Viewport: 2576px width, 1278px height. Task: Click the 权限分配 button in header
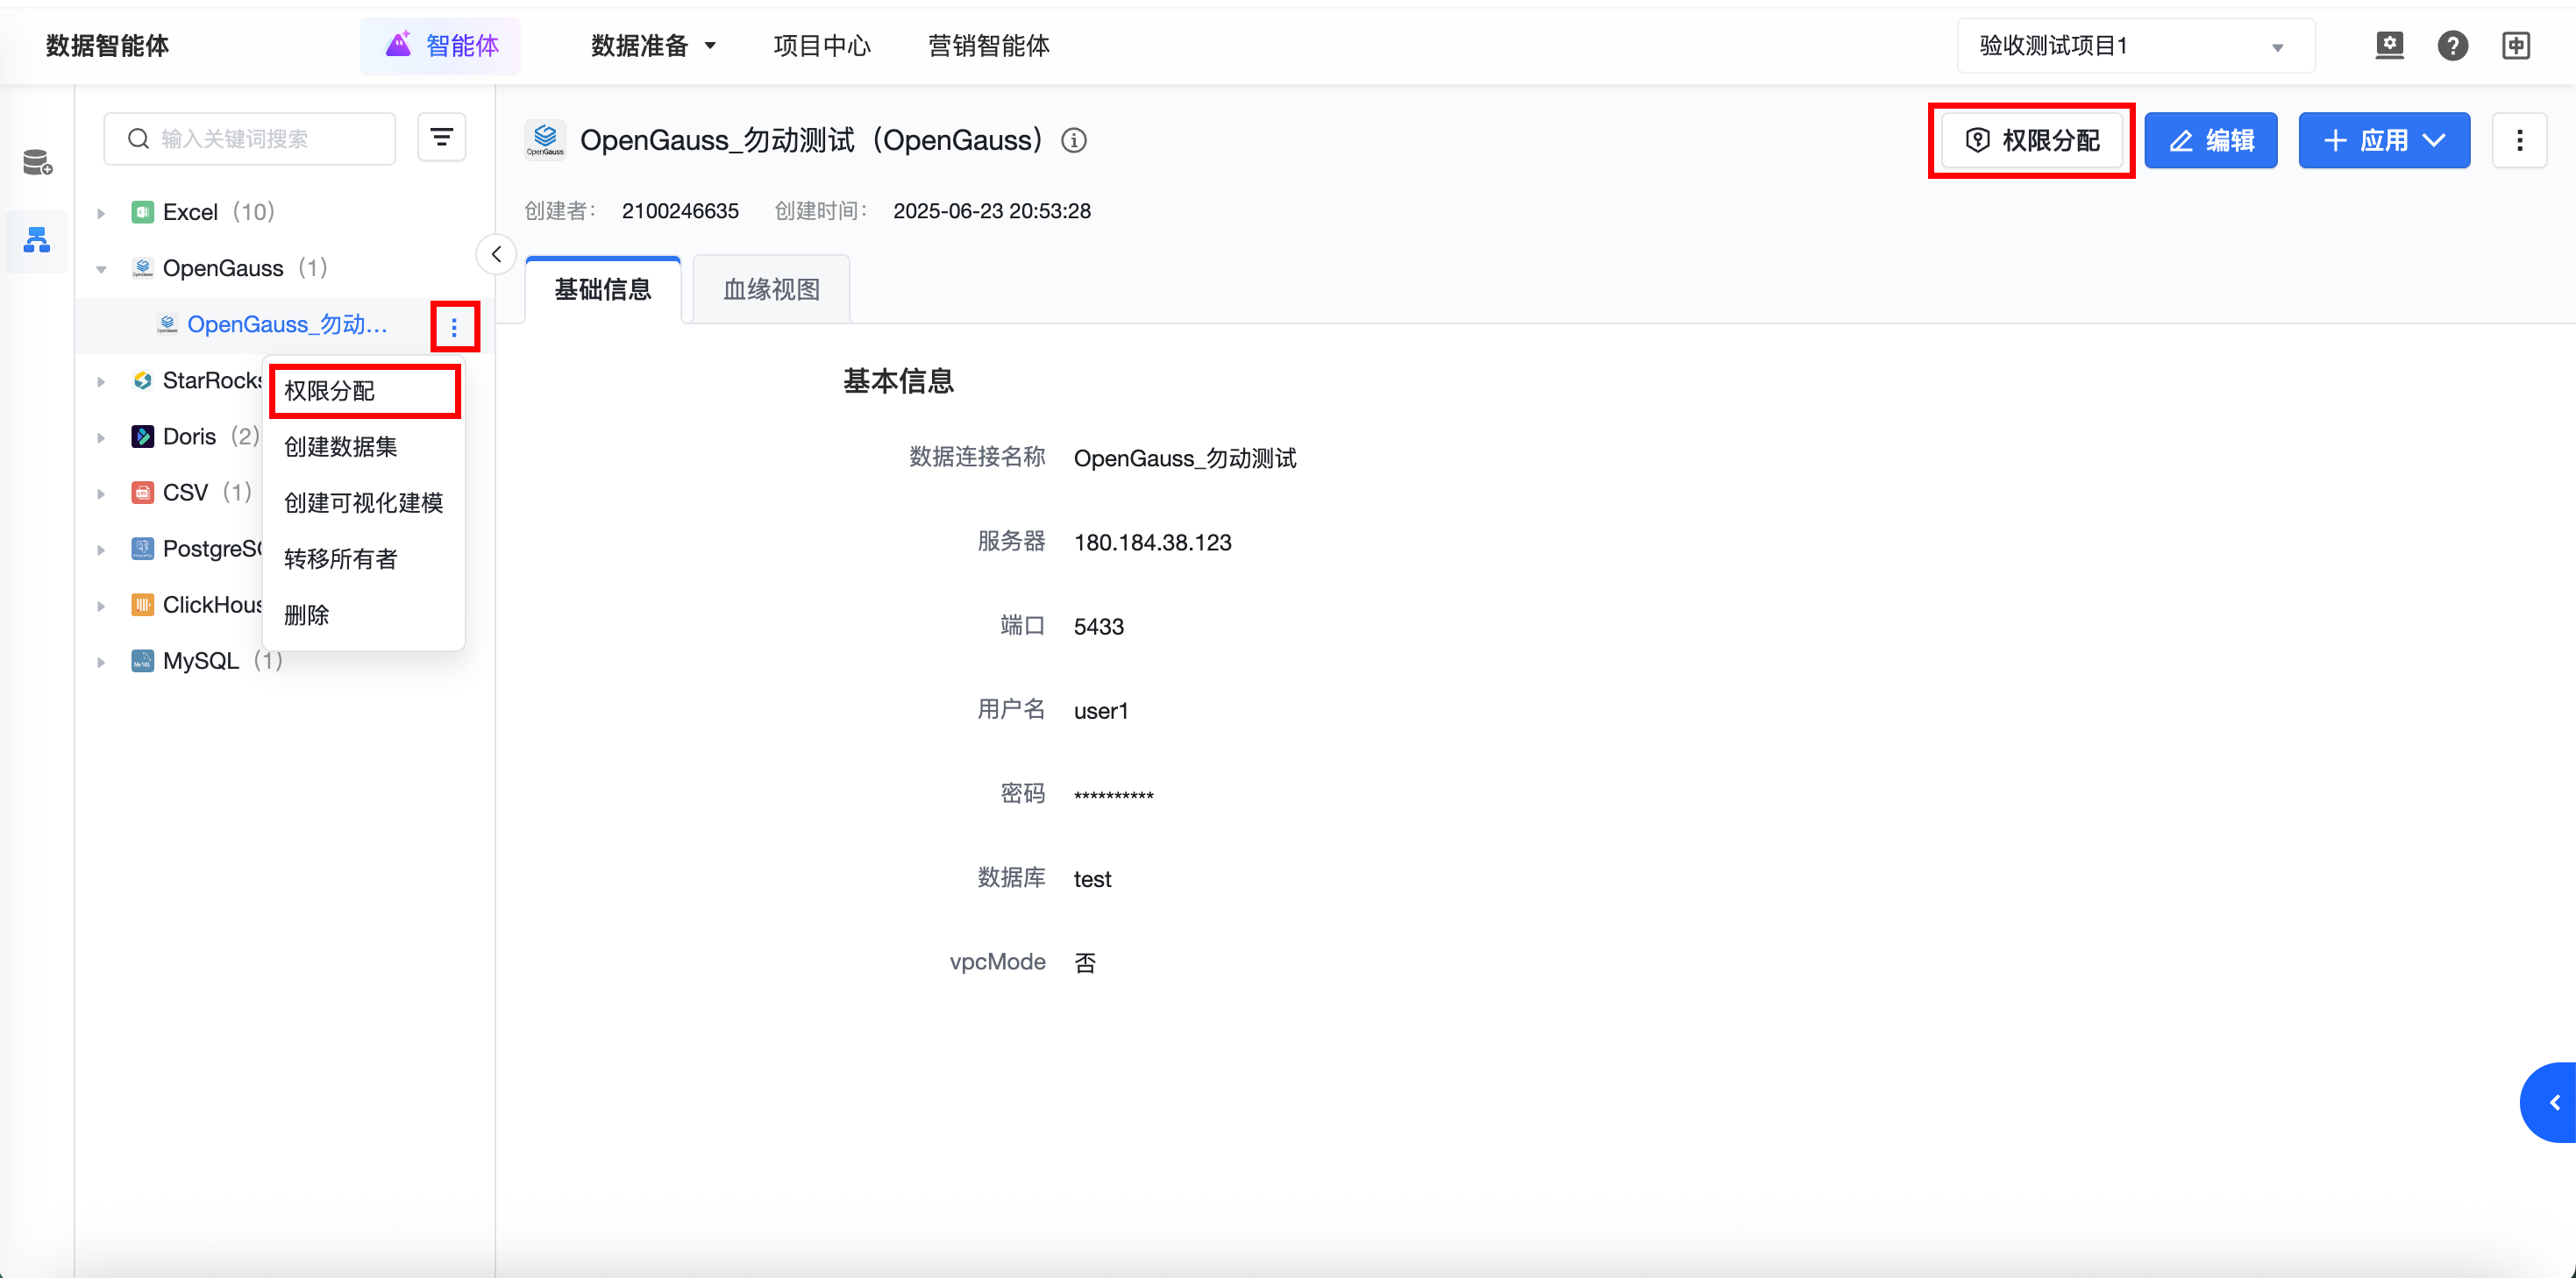click(2031, 141)
